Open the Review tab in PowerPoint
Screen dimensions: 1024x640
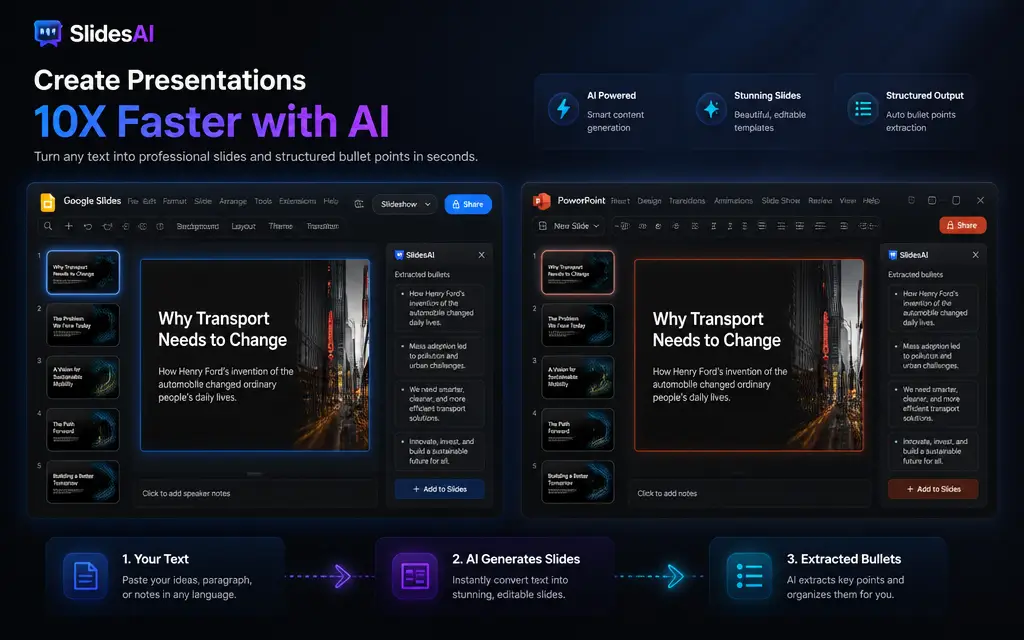820,201
